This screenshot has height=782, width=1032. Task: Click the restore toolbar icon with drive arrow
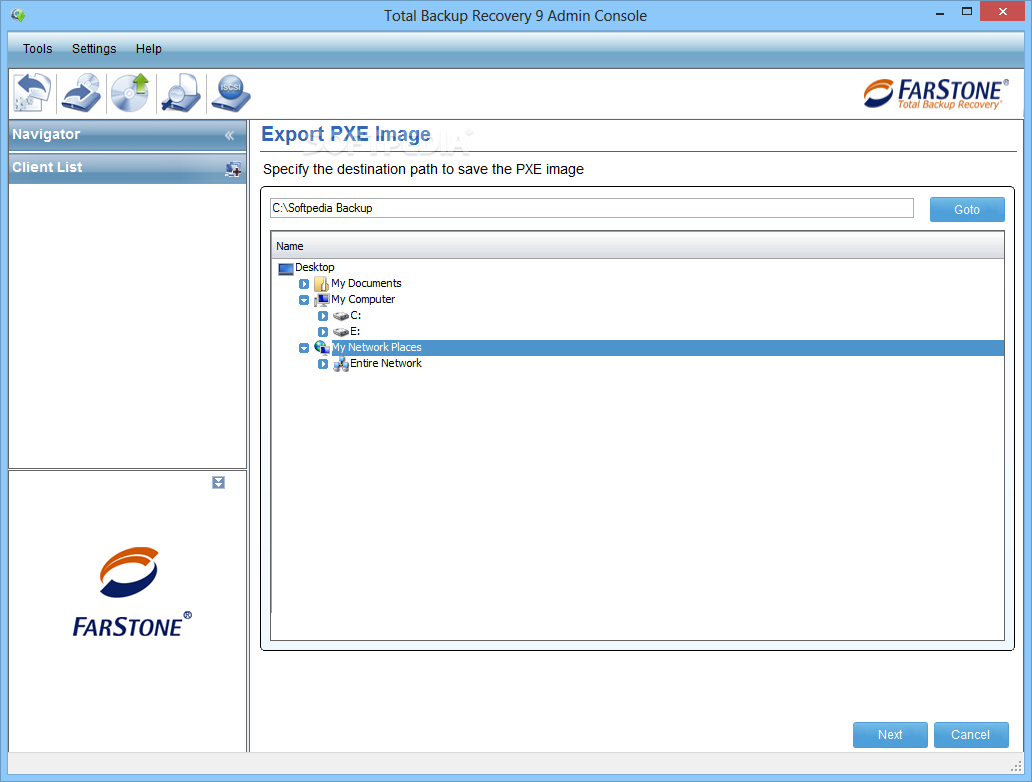pyautogui.click(x=81, y=93)
